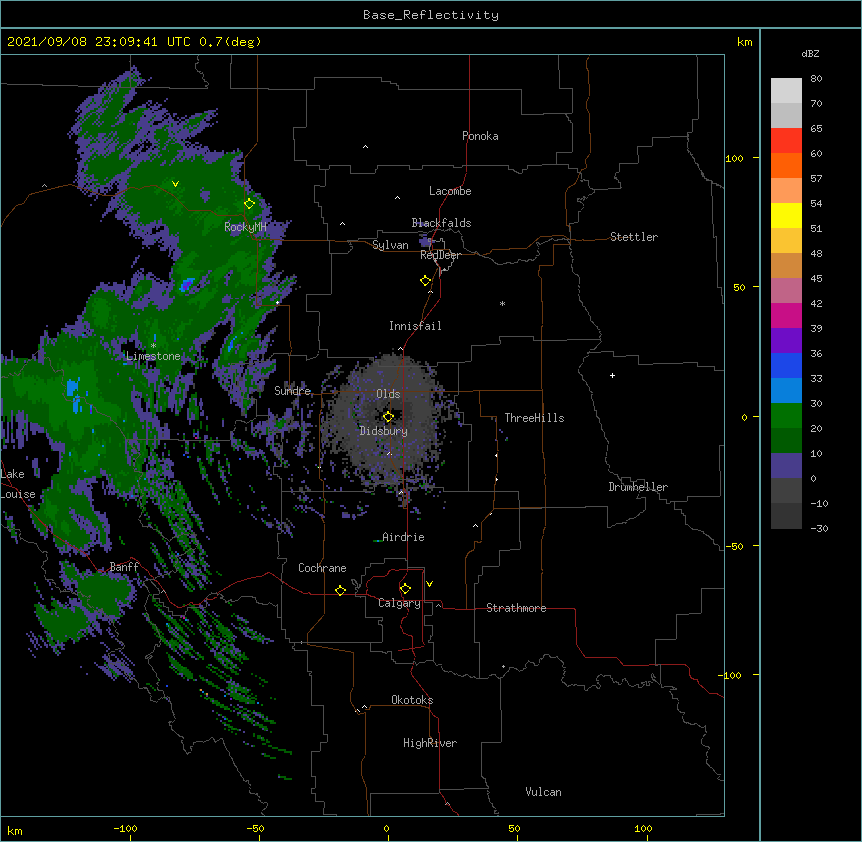This screenshot has height=842, width=862.
Task: Click the km label at top-right of map
Action: [x=745, y=42]
